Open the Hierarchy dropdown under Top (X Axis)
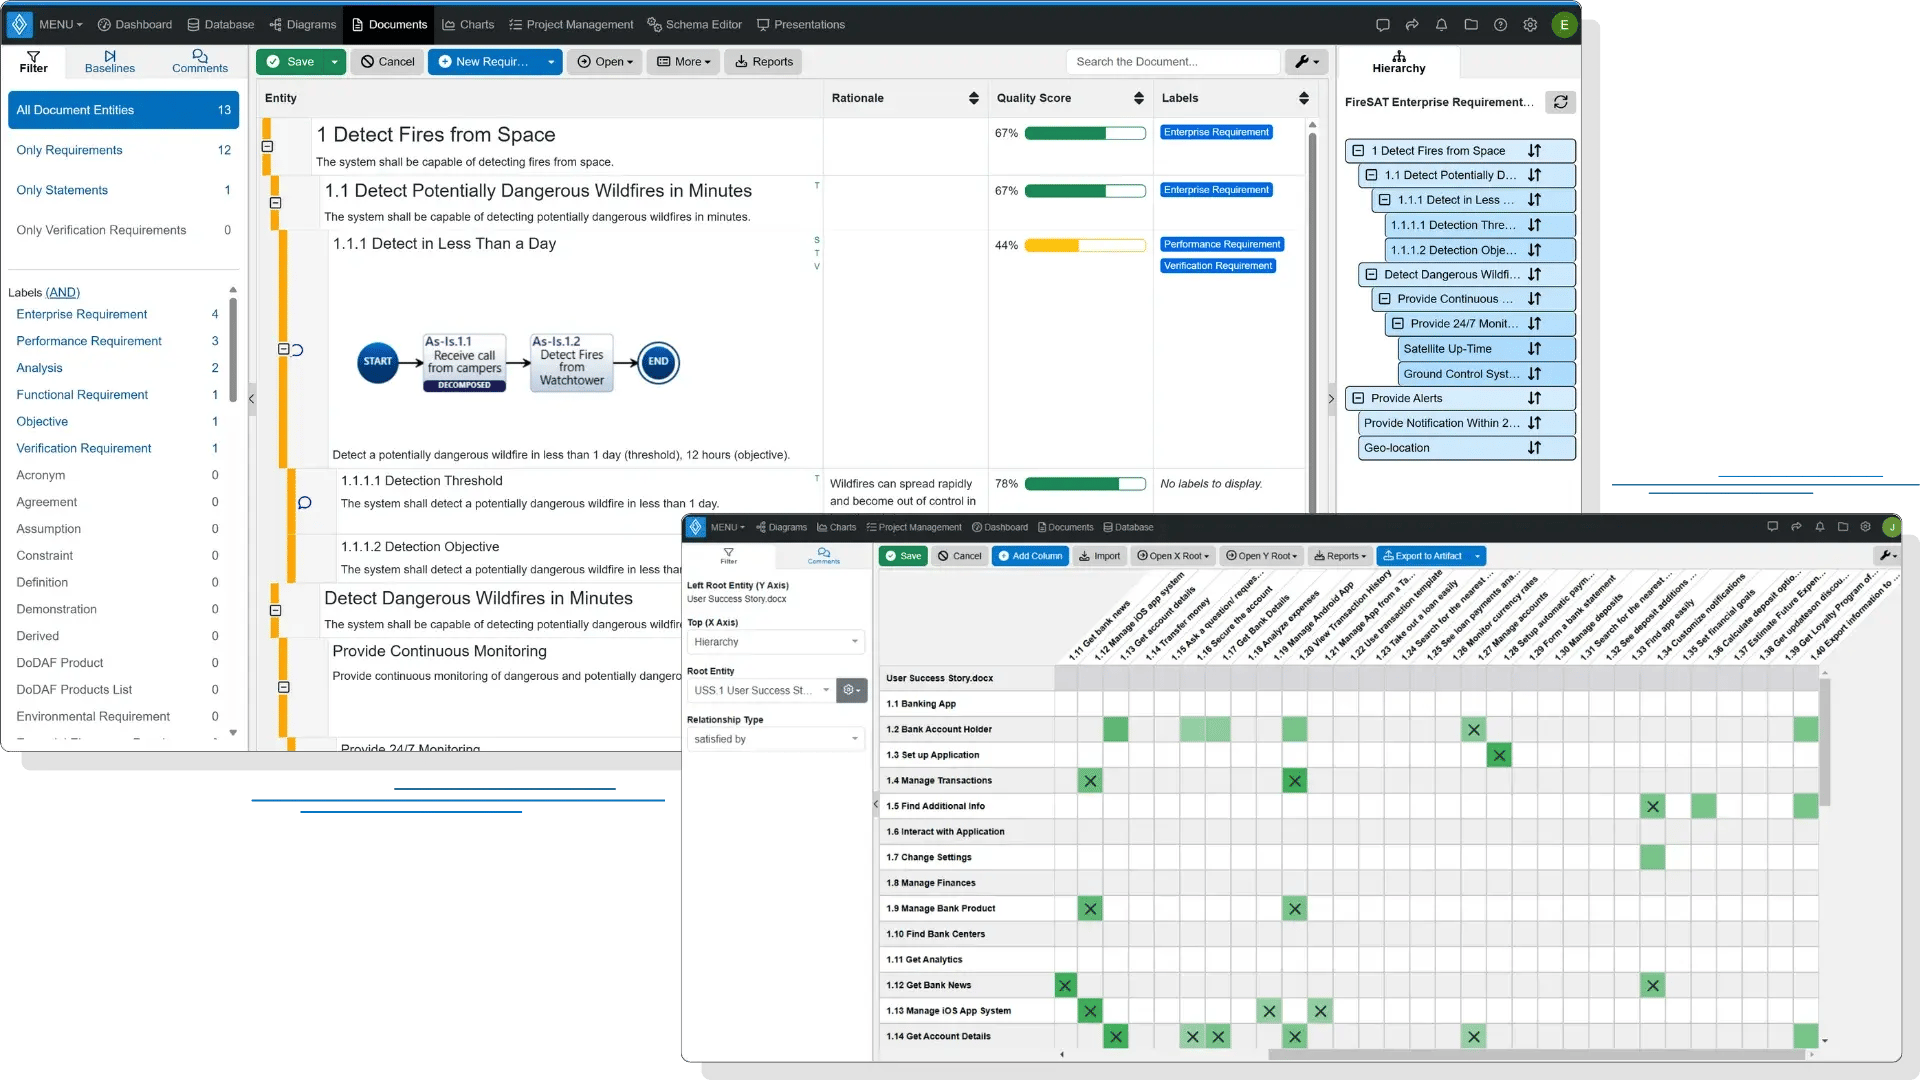 (776, 642)
